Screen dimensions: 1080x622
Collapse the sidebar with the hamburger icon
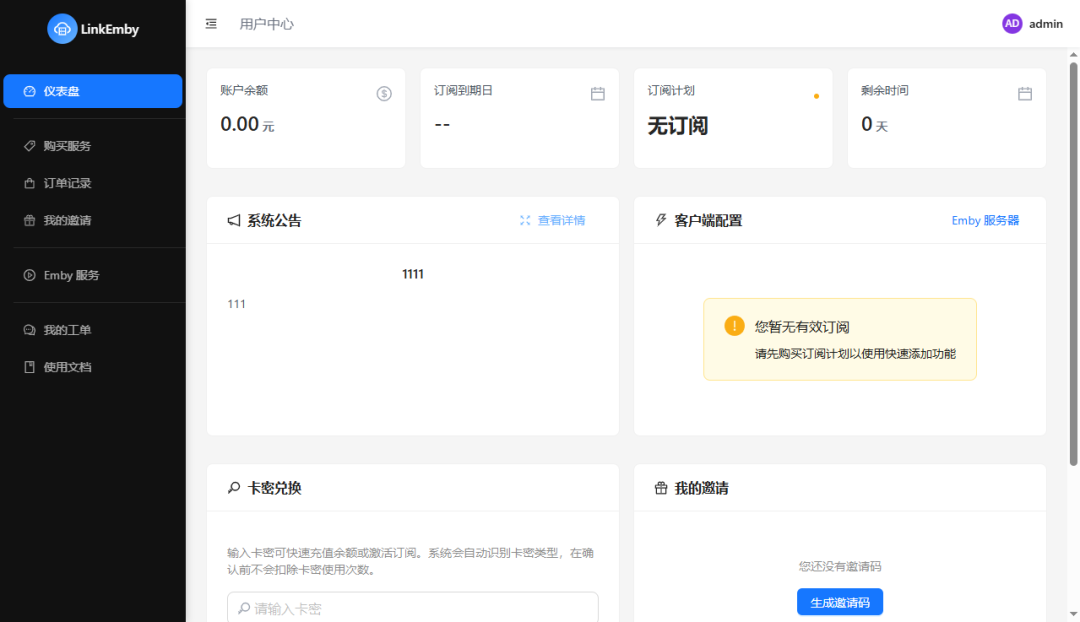tap(211, 24)
